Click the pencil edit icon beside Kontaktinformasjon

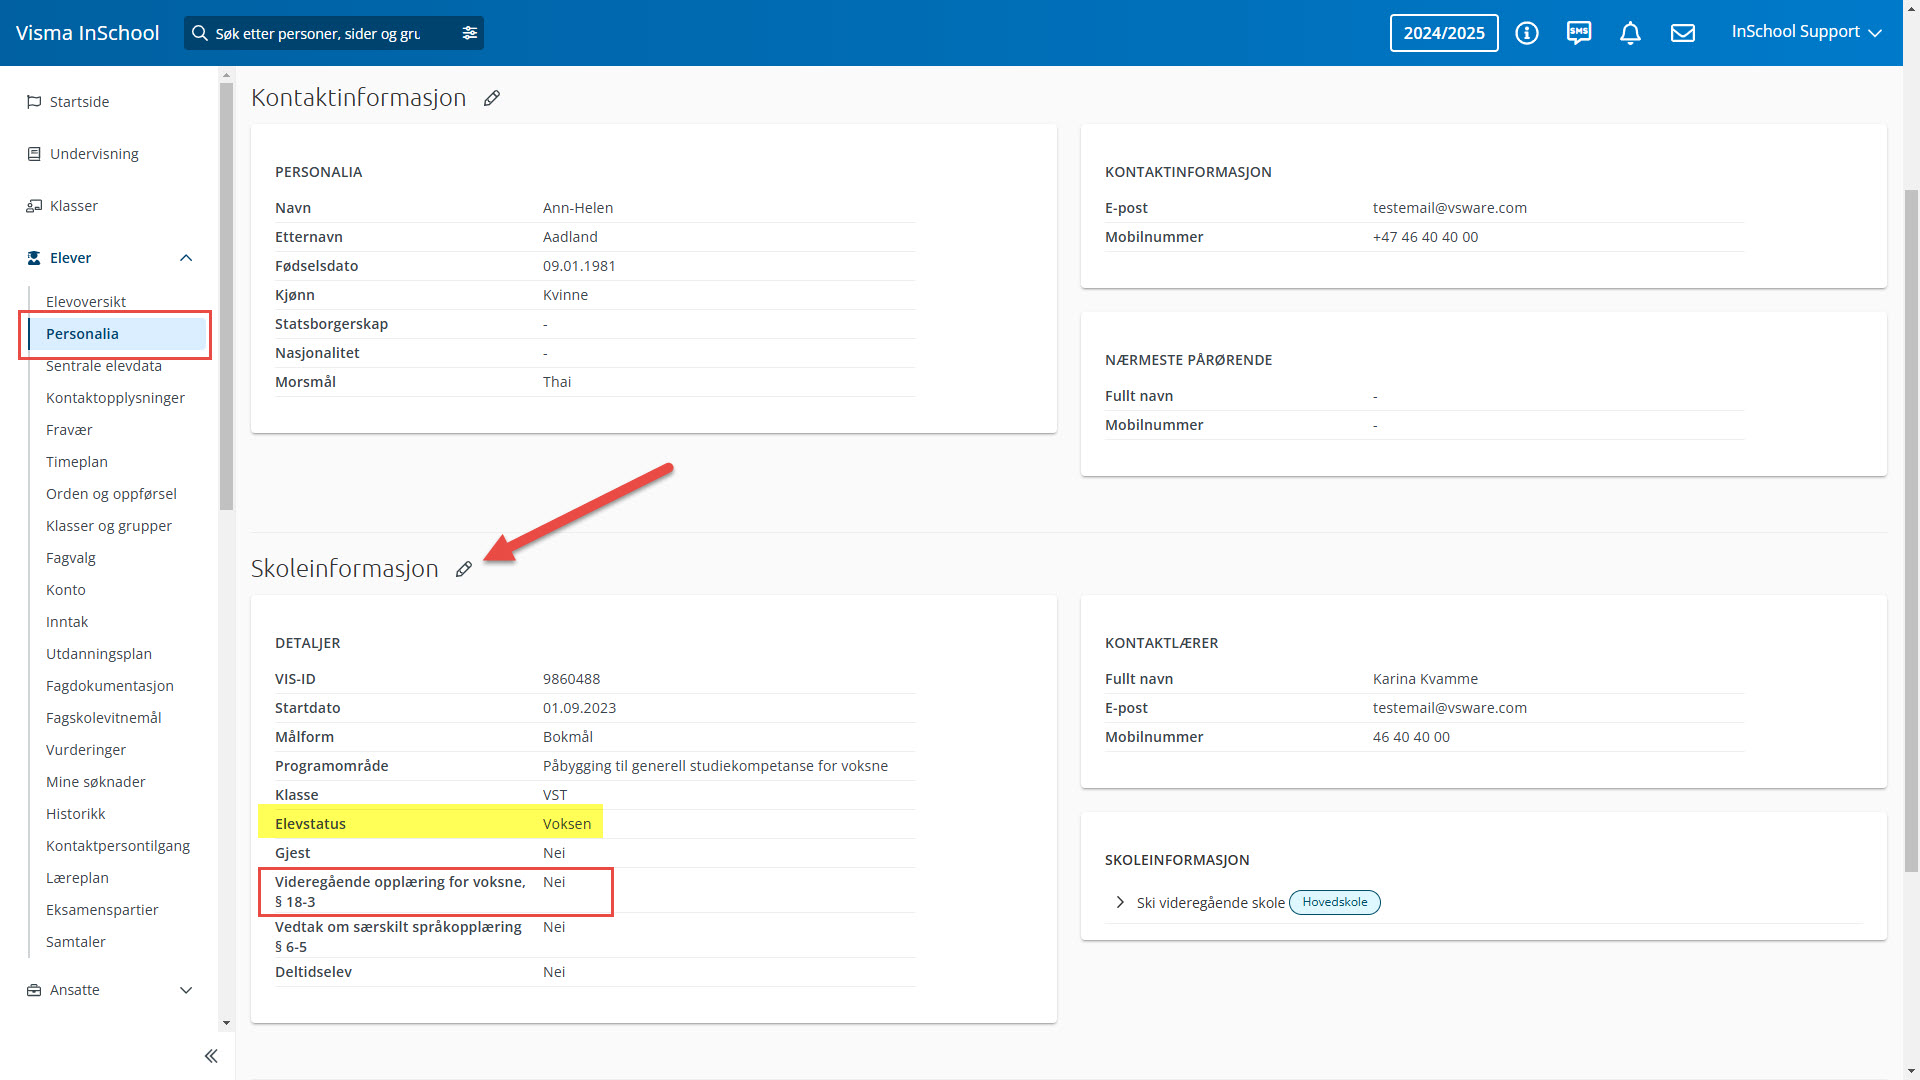coord(491,98)
